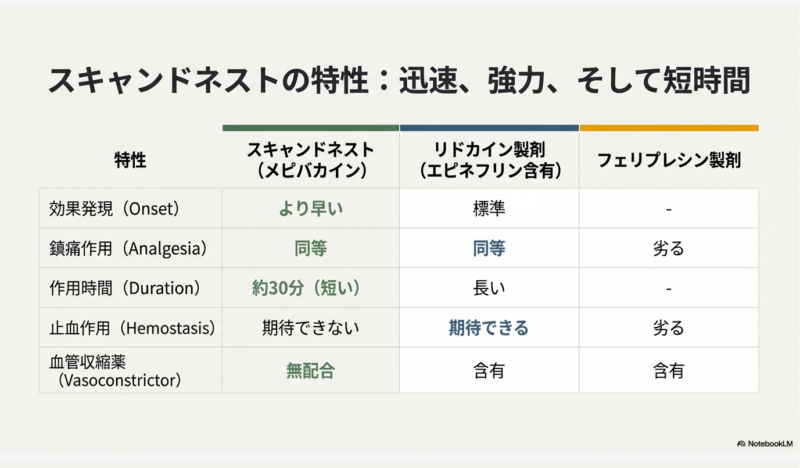The width and height of the screenshot is (800, 468).
Task: Select the 止血作用（Hemostasis） row label
Action: [133, 327]
